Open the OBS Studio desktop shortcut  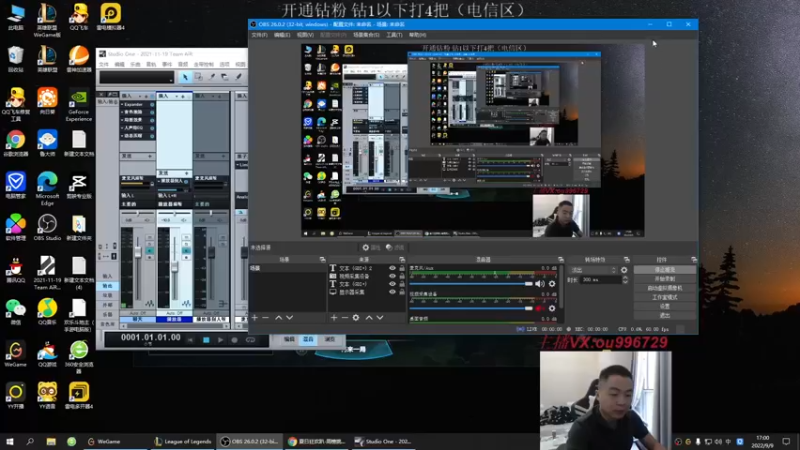point(47,228)
